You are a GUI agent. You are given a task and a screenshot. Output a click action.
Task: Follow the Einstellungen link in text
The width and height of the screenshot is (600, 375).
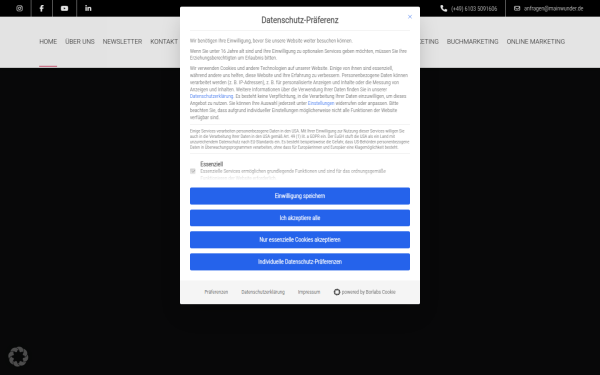[321, 103]
